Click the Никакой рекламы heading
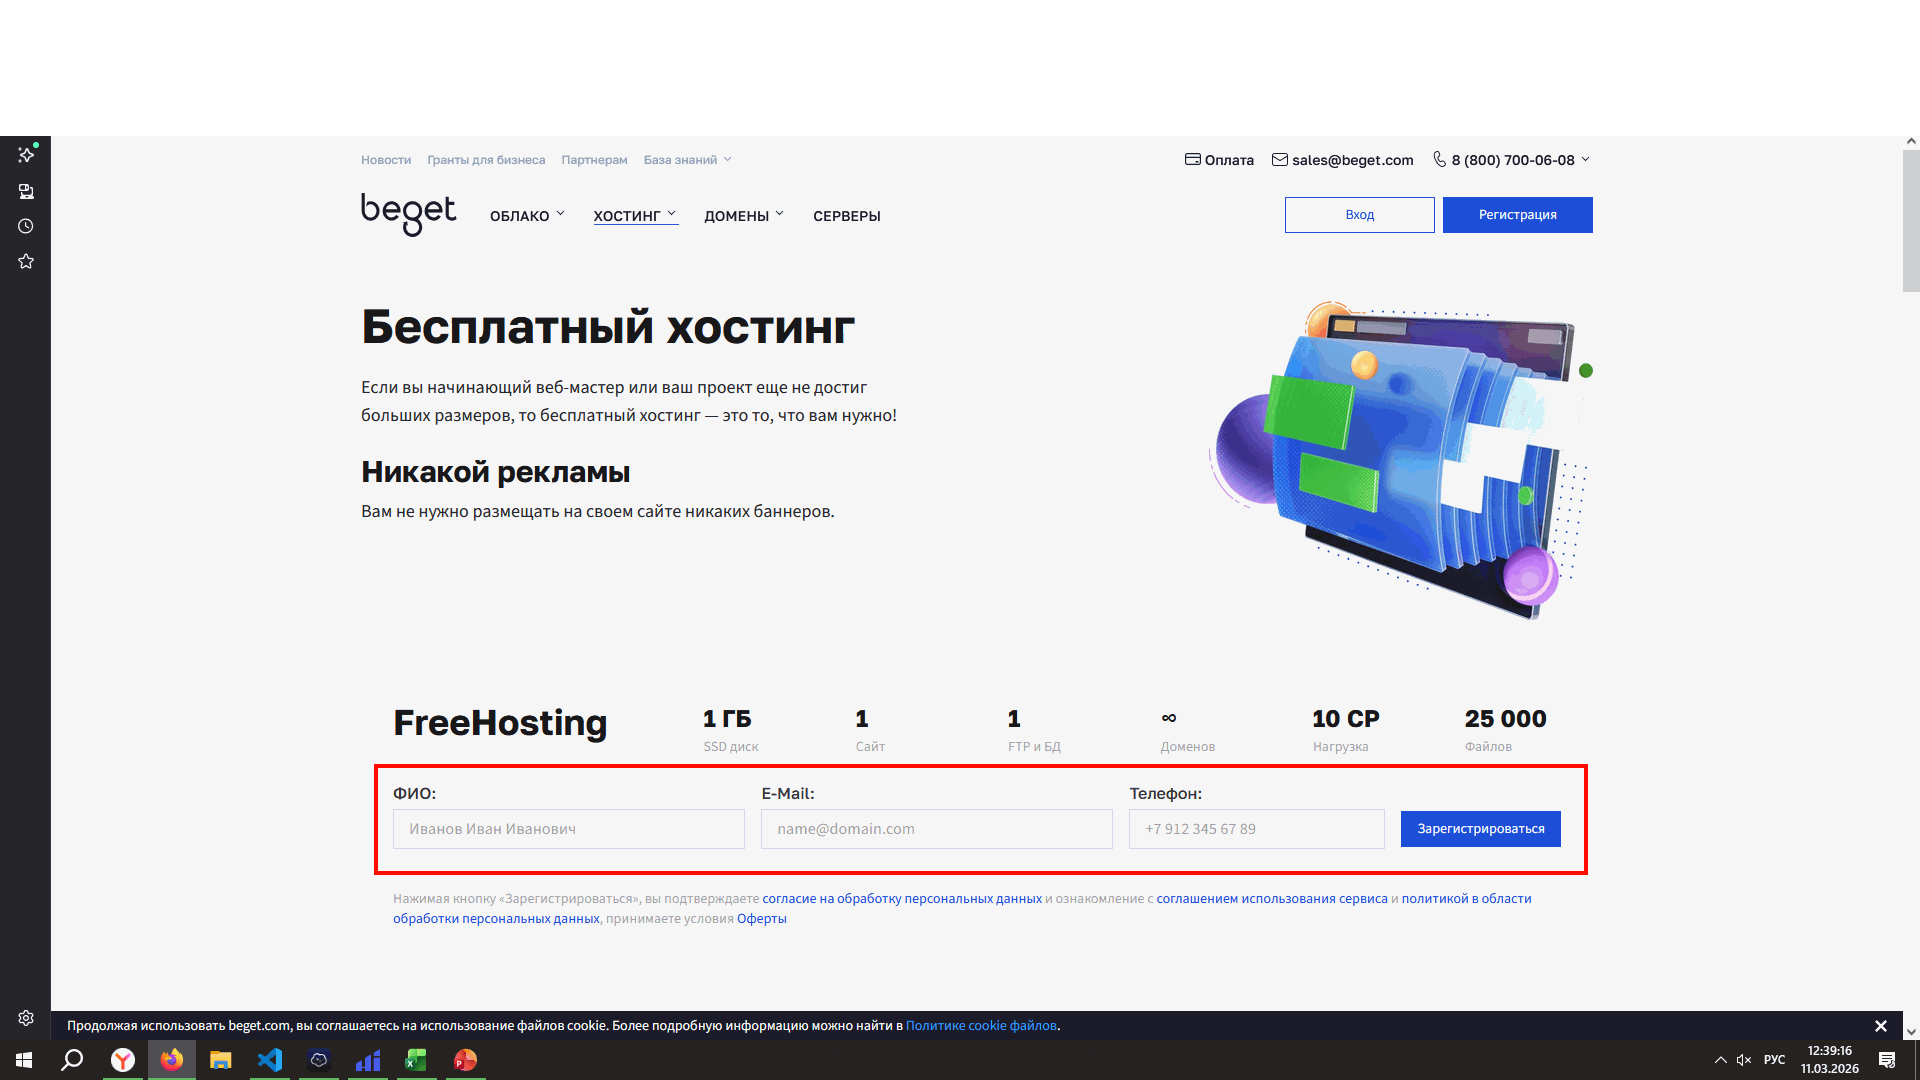 pyautogui.click(x=496, y=472)
